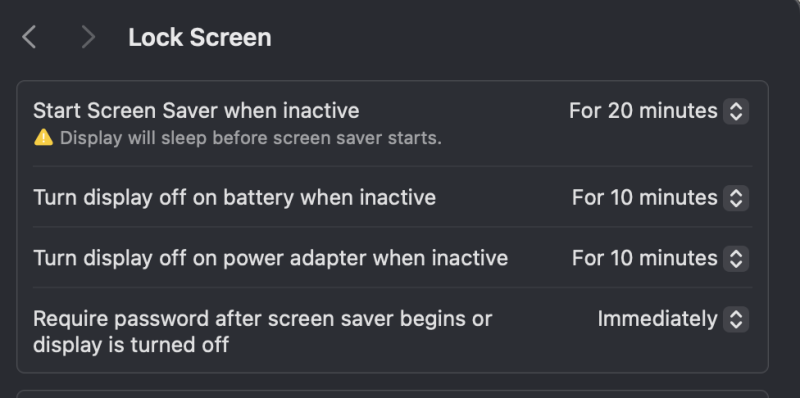Click the partially visible settings group at bottom
The image size is (800, 398).
tap(392, 394)
